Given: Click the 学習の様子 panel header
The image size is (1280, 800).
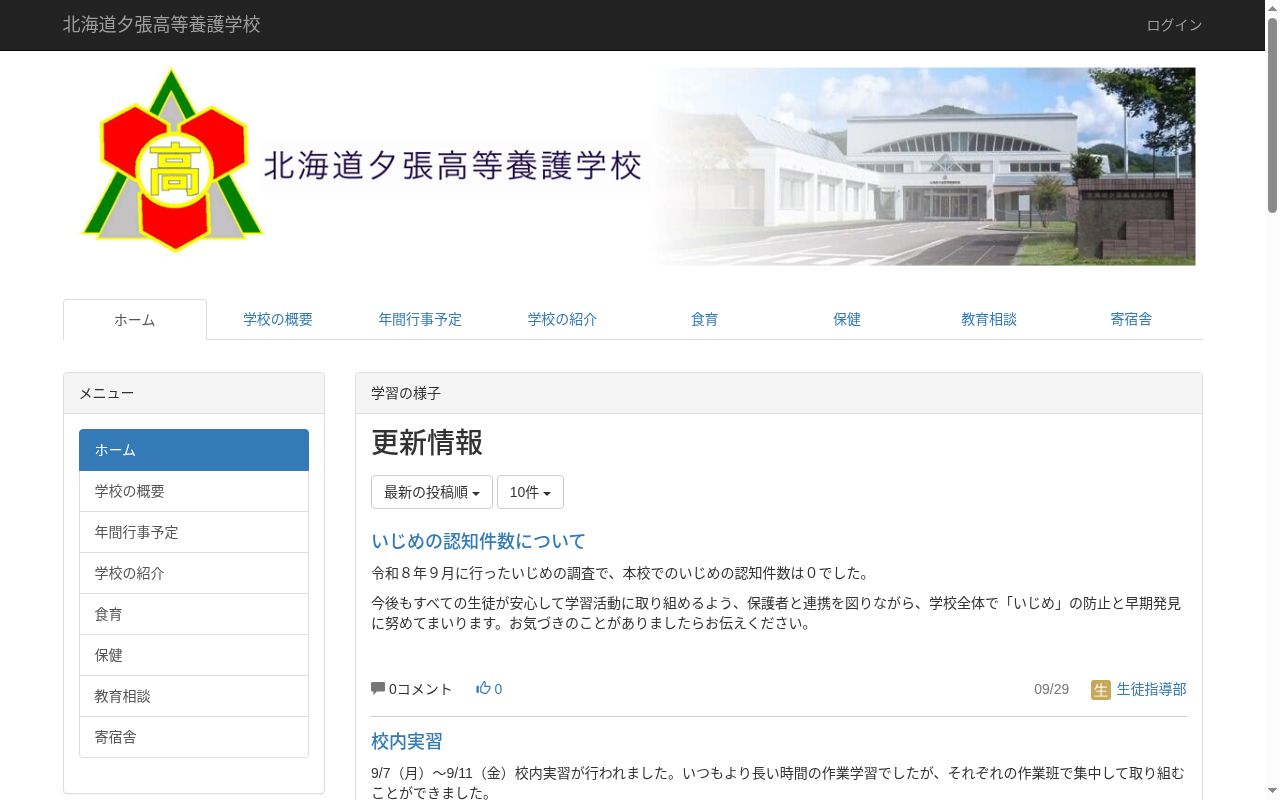Looking at the screenshot, I should (779, 393).
